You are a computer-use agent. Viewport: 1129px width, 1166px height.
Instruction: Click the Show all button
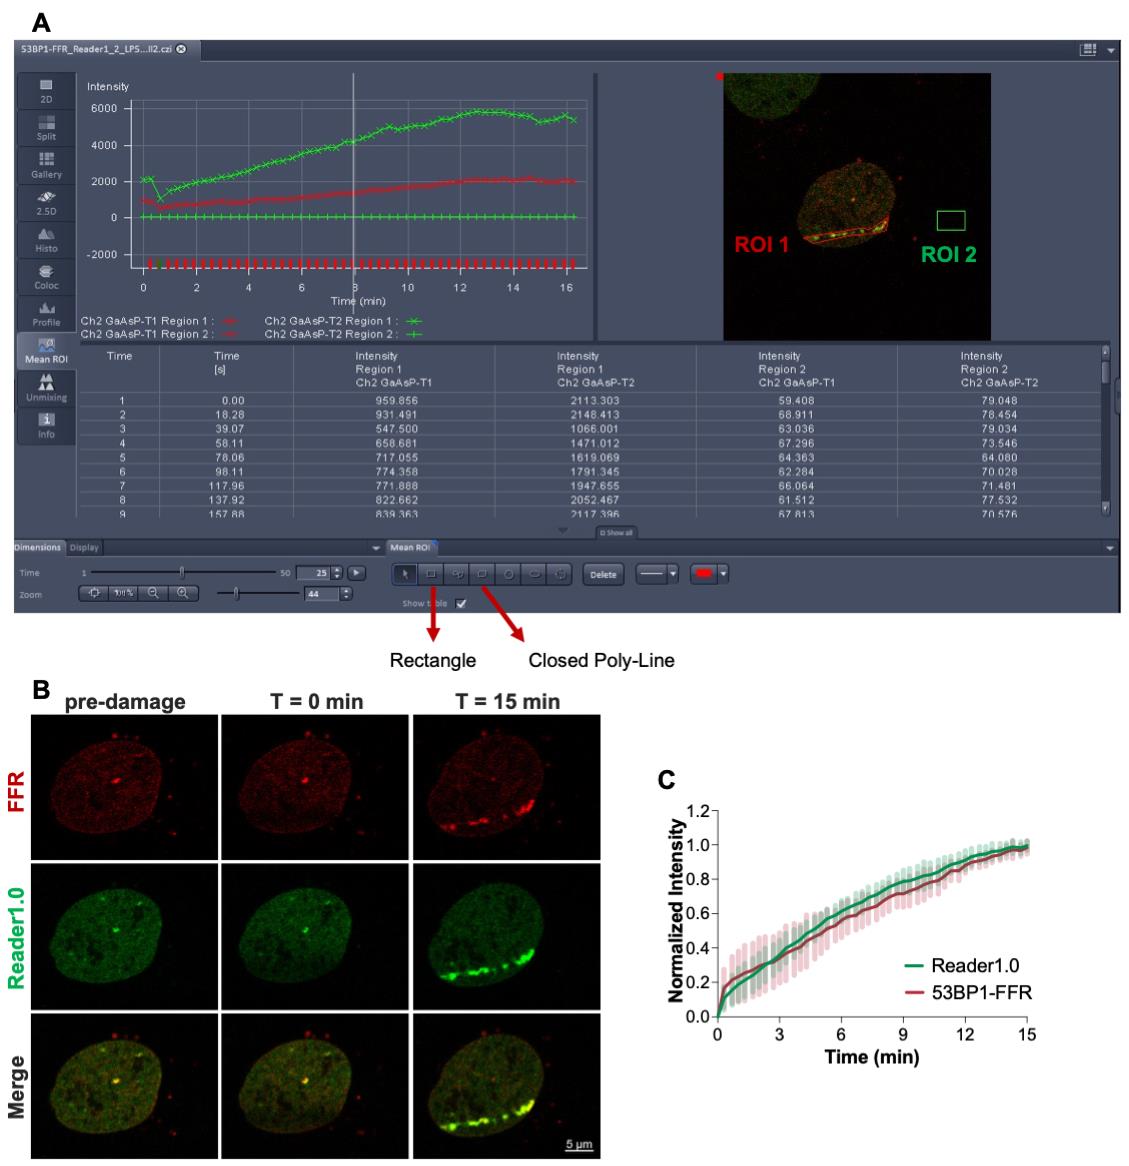(616, 532)
